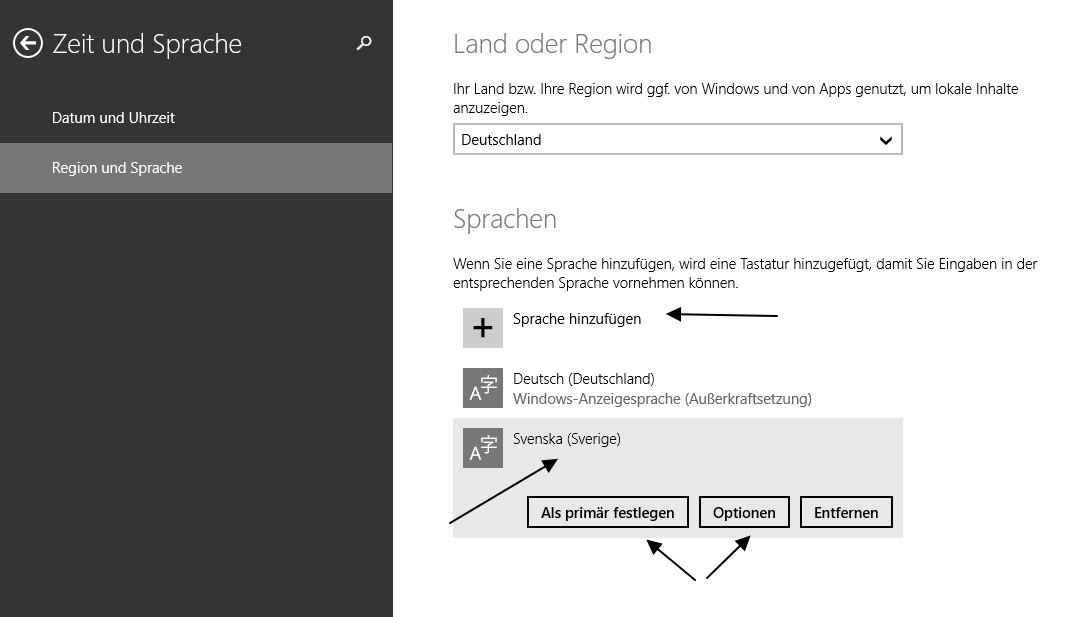This screenshot has height=617, width=1074.
Task: Click the Zeit und Sprache title
Action: (147, 44)
